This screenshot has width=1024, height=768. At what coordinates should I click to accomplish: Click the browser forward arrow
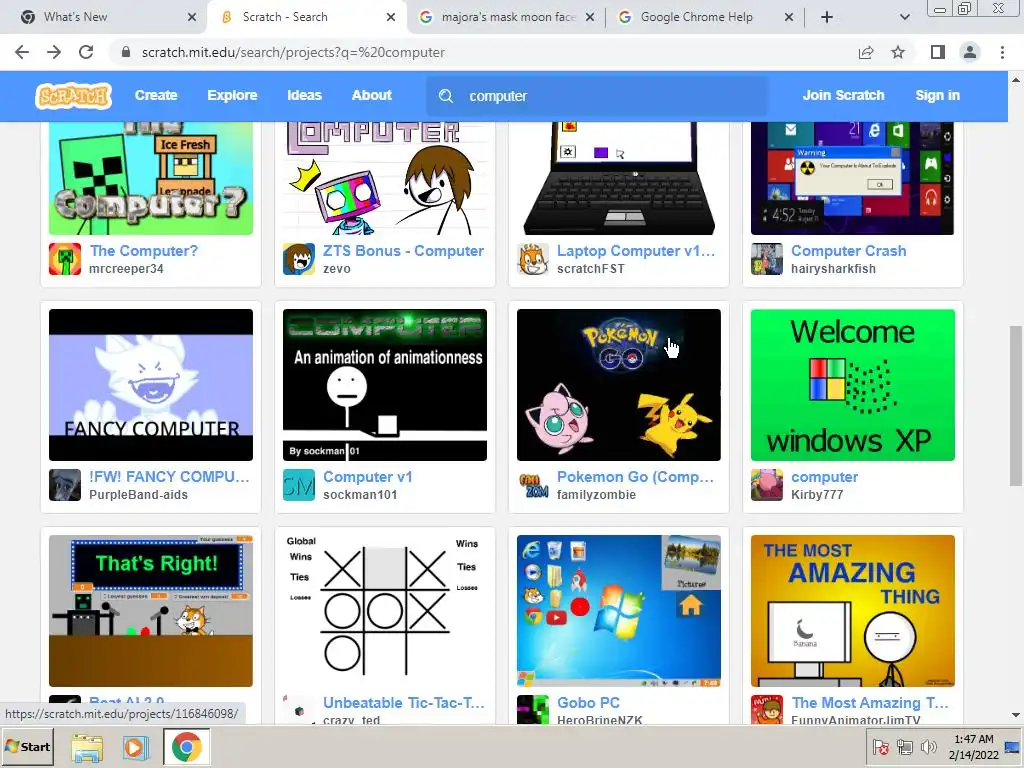click(x=54, y=52)
